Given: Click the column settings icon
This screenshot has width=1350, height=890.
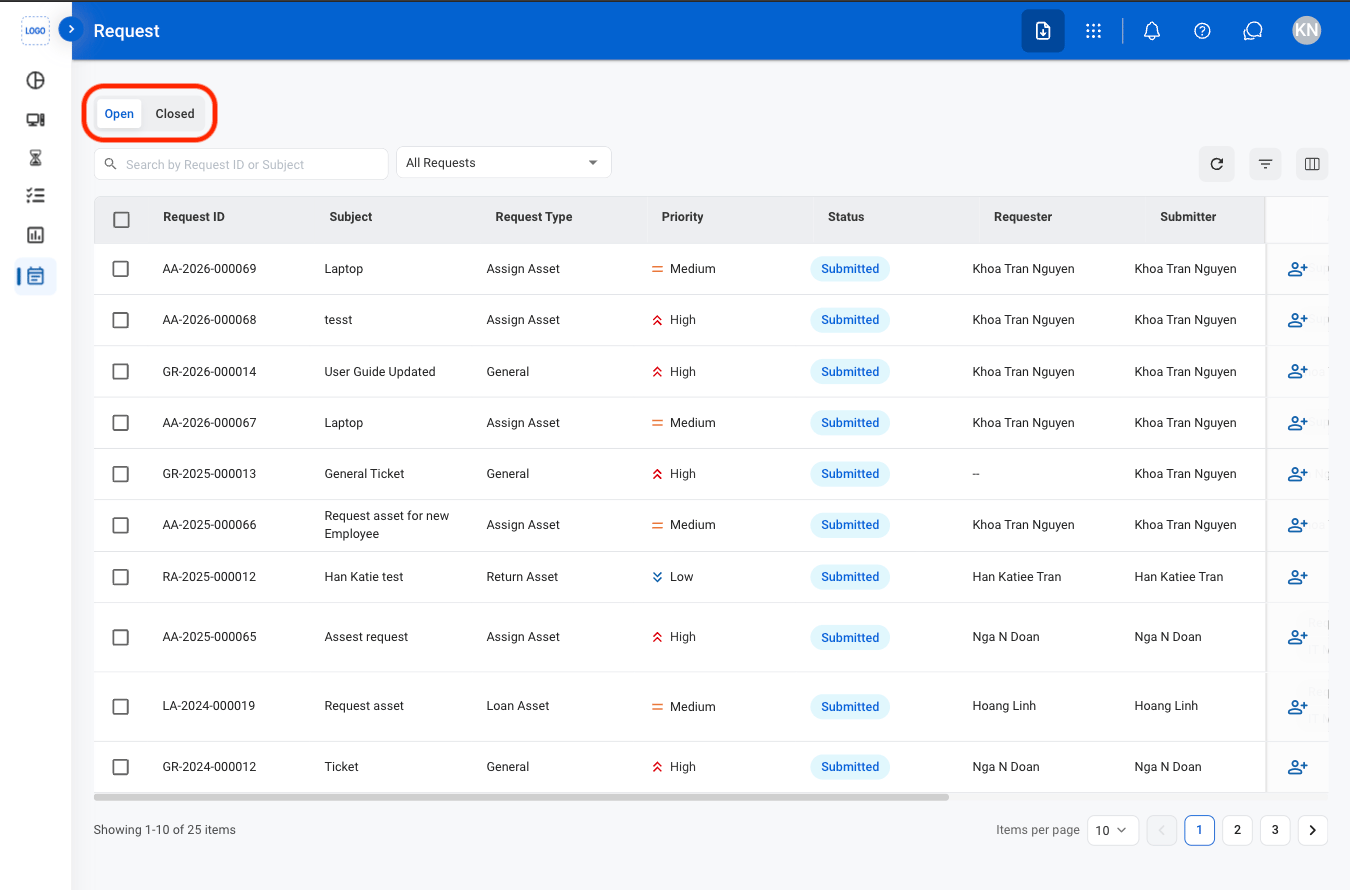Looking at the screenshot, I should [1313, 164].
